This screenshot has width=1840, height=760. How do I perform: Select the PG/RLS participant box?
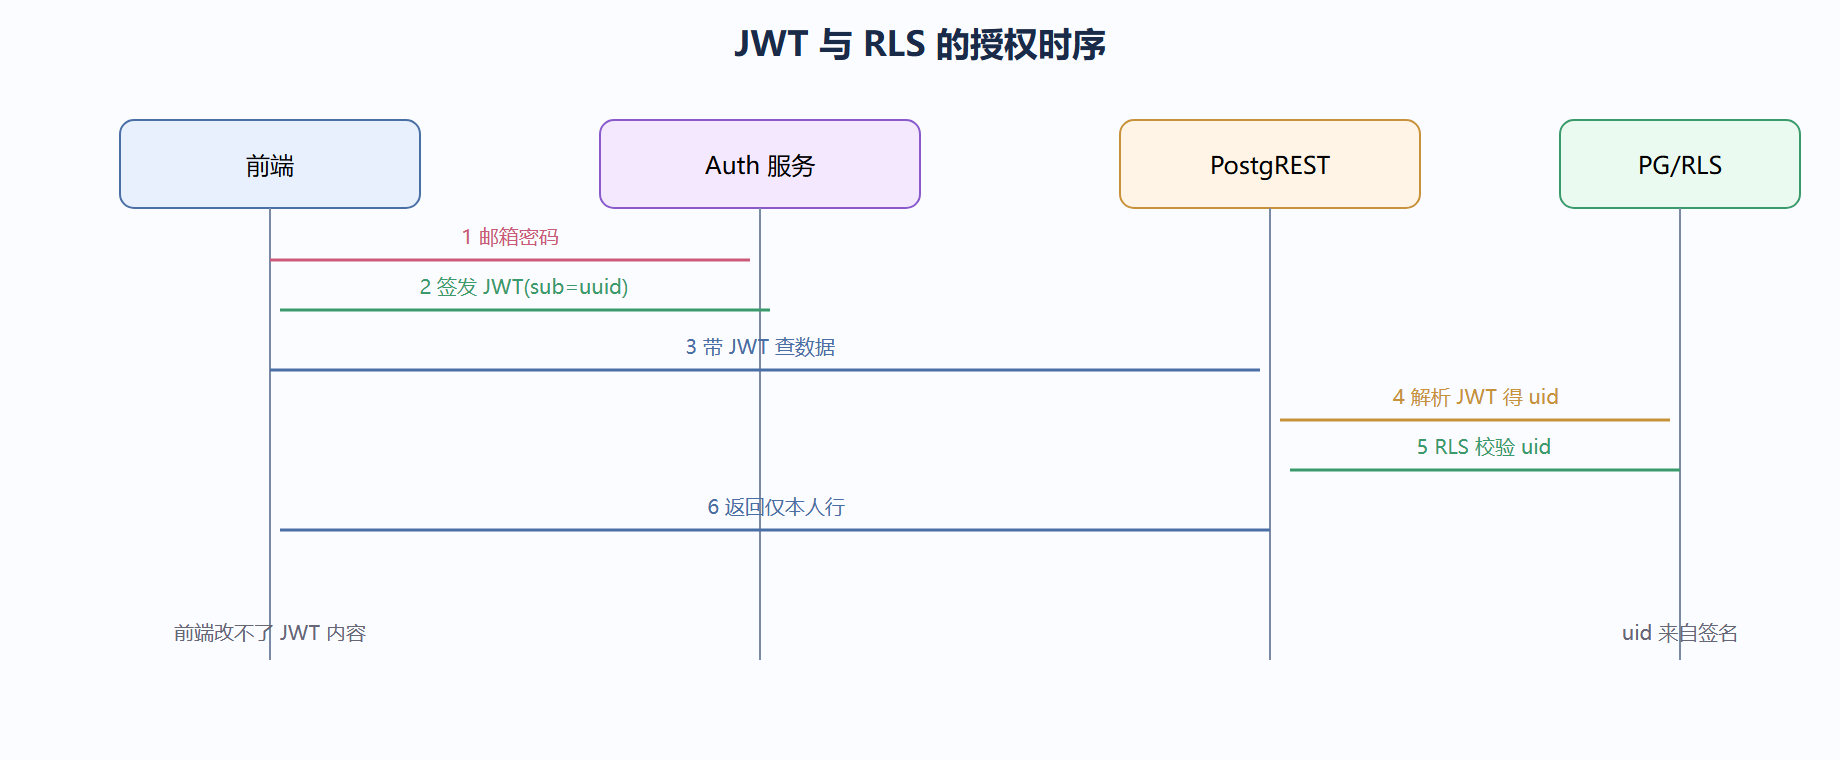(x=1680, y=164)
